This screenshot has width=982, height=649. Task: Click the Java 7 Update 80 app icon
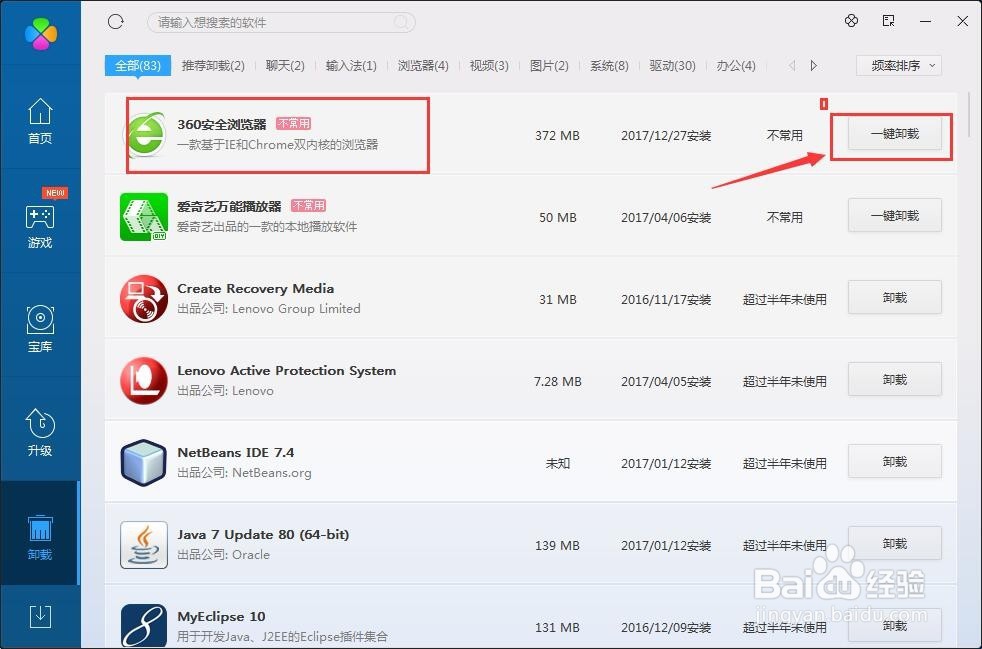[x=143, y=545]
